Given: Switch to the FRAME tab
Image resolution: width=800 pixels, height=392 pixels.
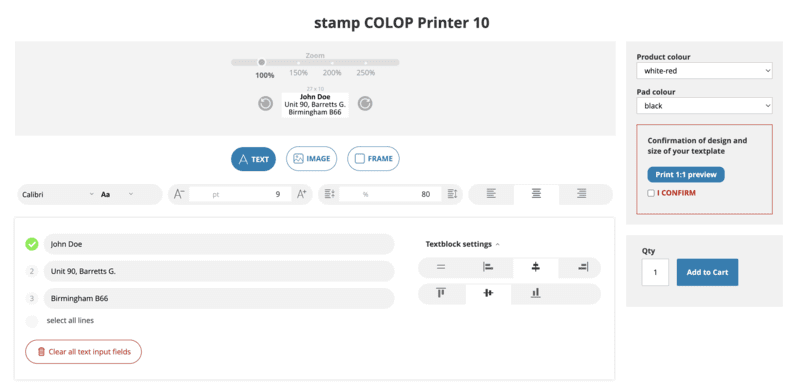Looking at the screenshot, I should click(373, 159).
